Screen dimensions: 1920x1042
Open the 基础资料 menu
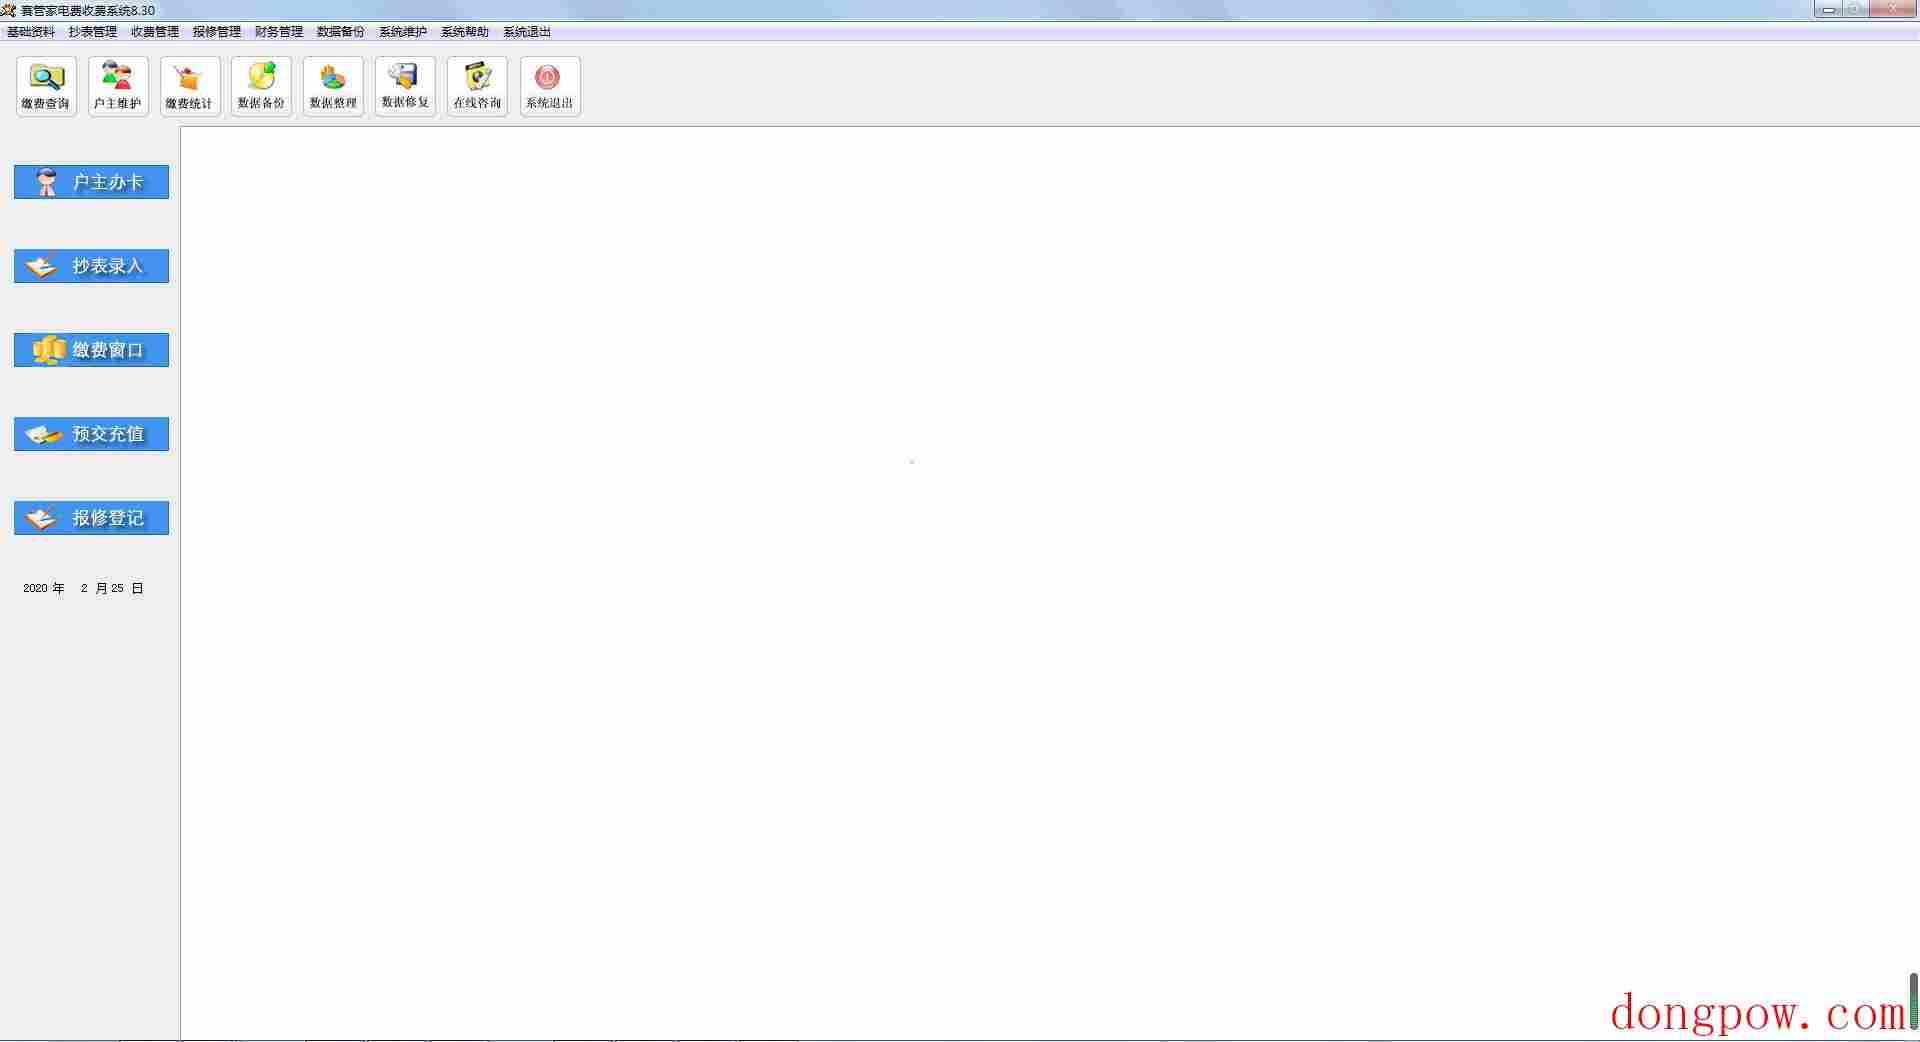click(x=31, y=32)
